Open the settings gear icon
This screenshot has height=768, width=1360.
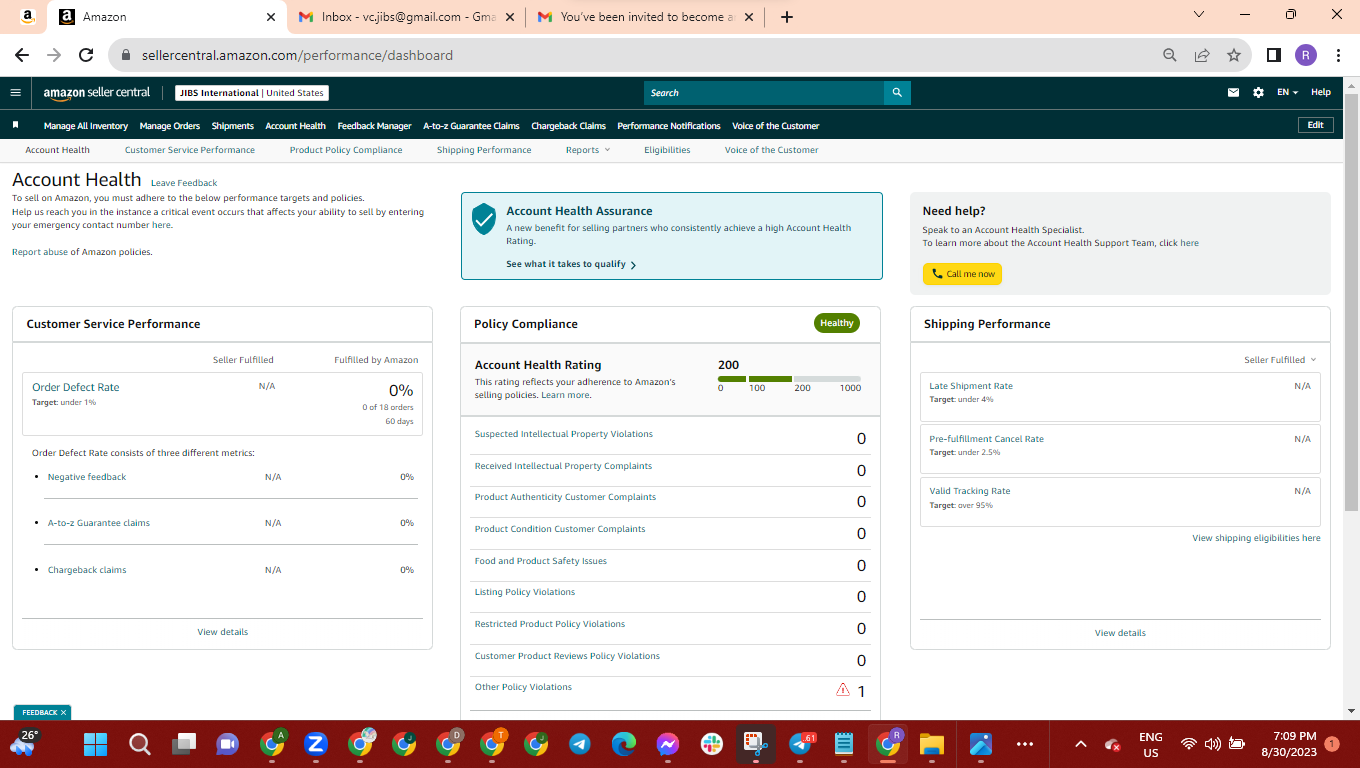tap(1258, 93)
